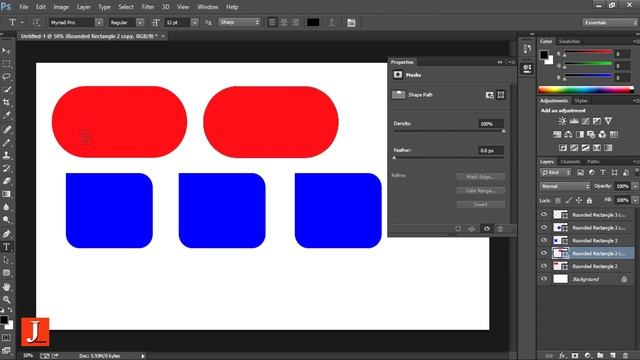The image size is (640, 360).
Task: Open the font family dropdown
Action: click(99, 22)
